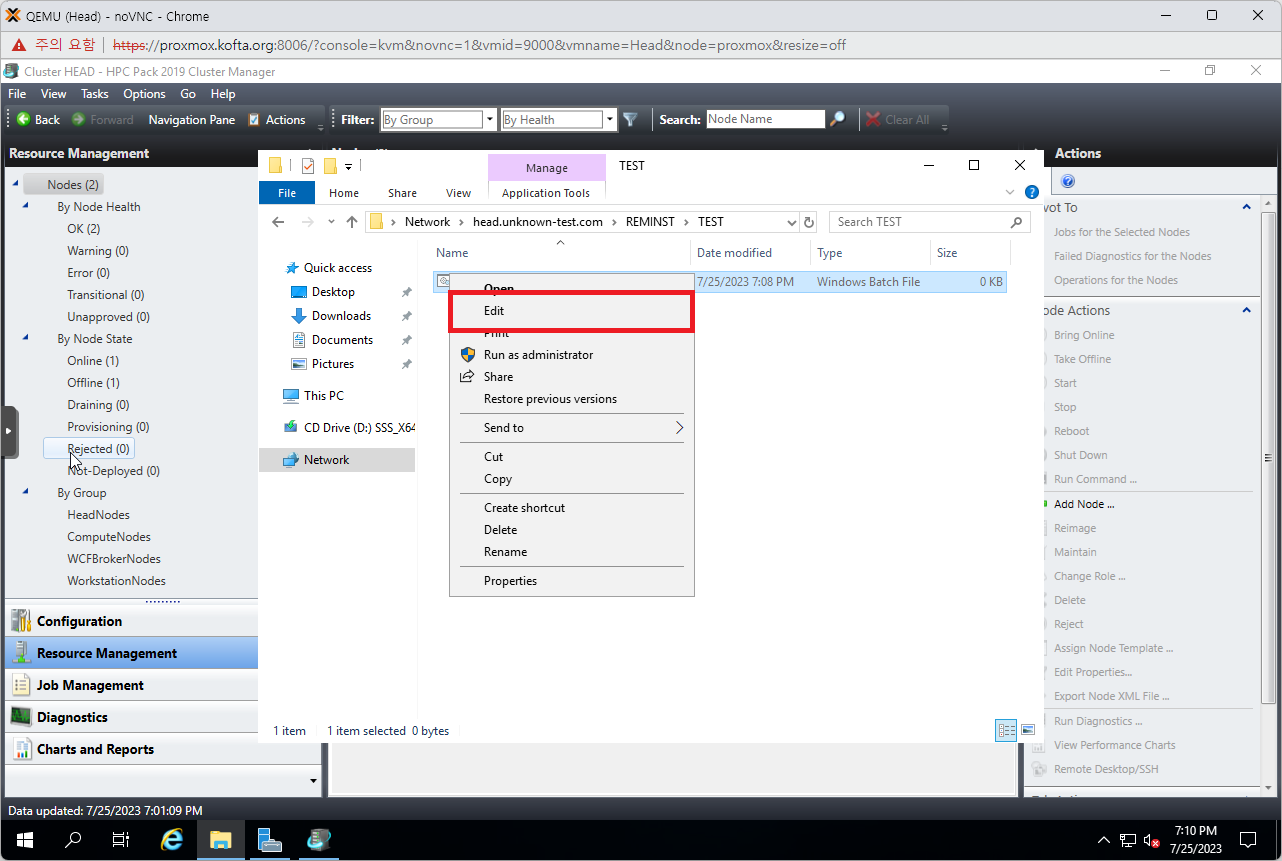Viewport: 1282px width, 861px height.
Task: Collapse the Node Actions section
Action: (1246, 311)
